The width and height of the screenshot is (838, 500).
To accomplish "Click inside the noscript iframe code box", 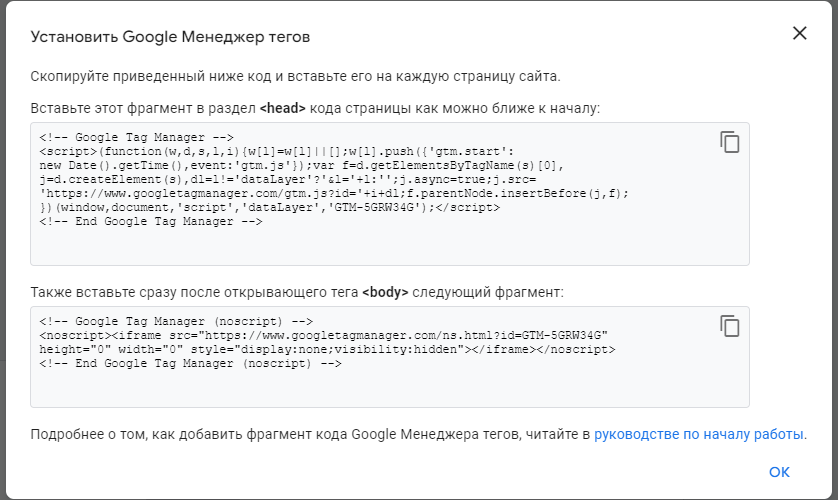I will click(x=390, y=388).
